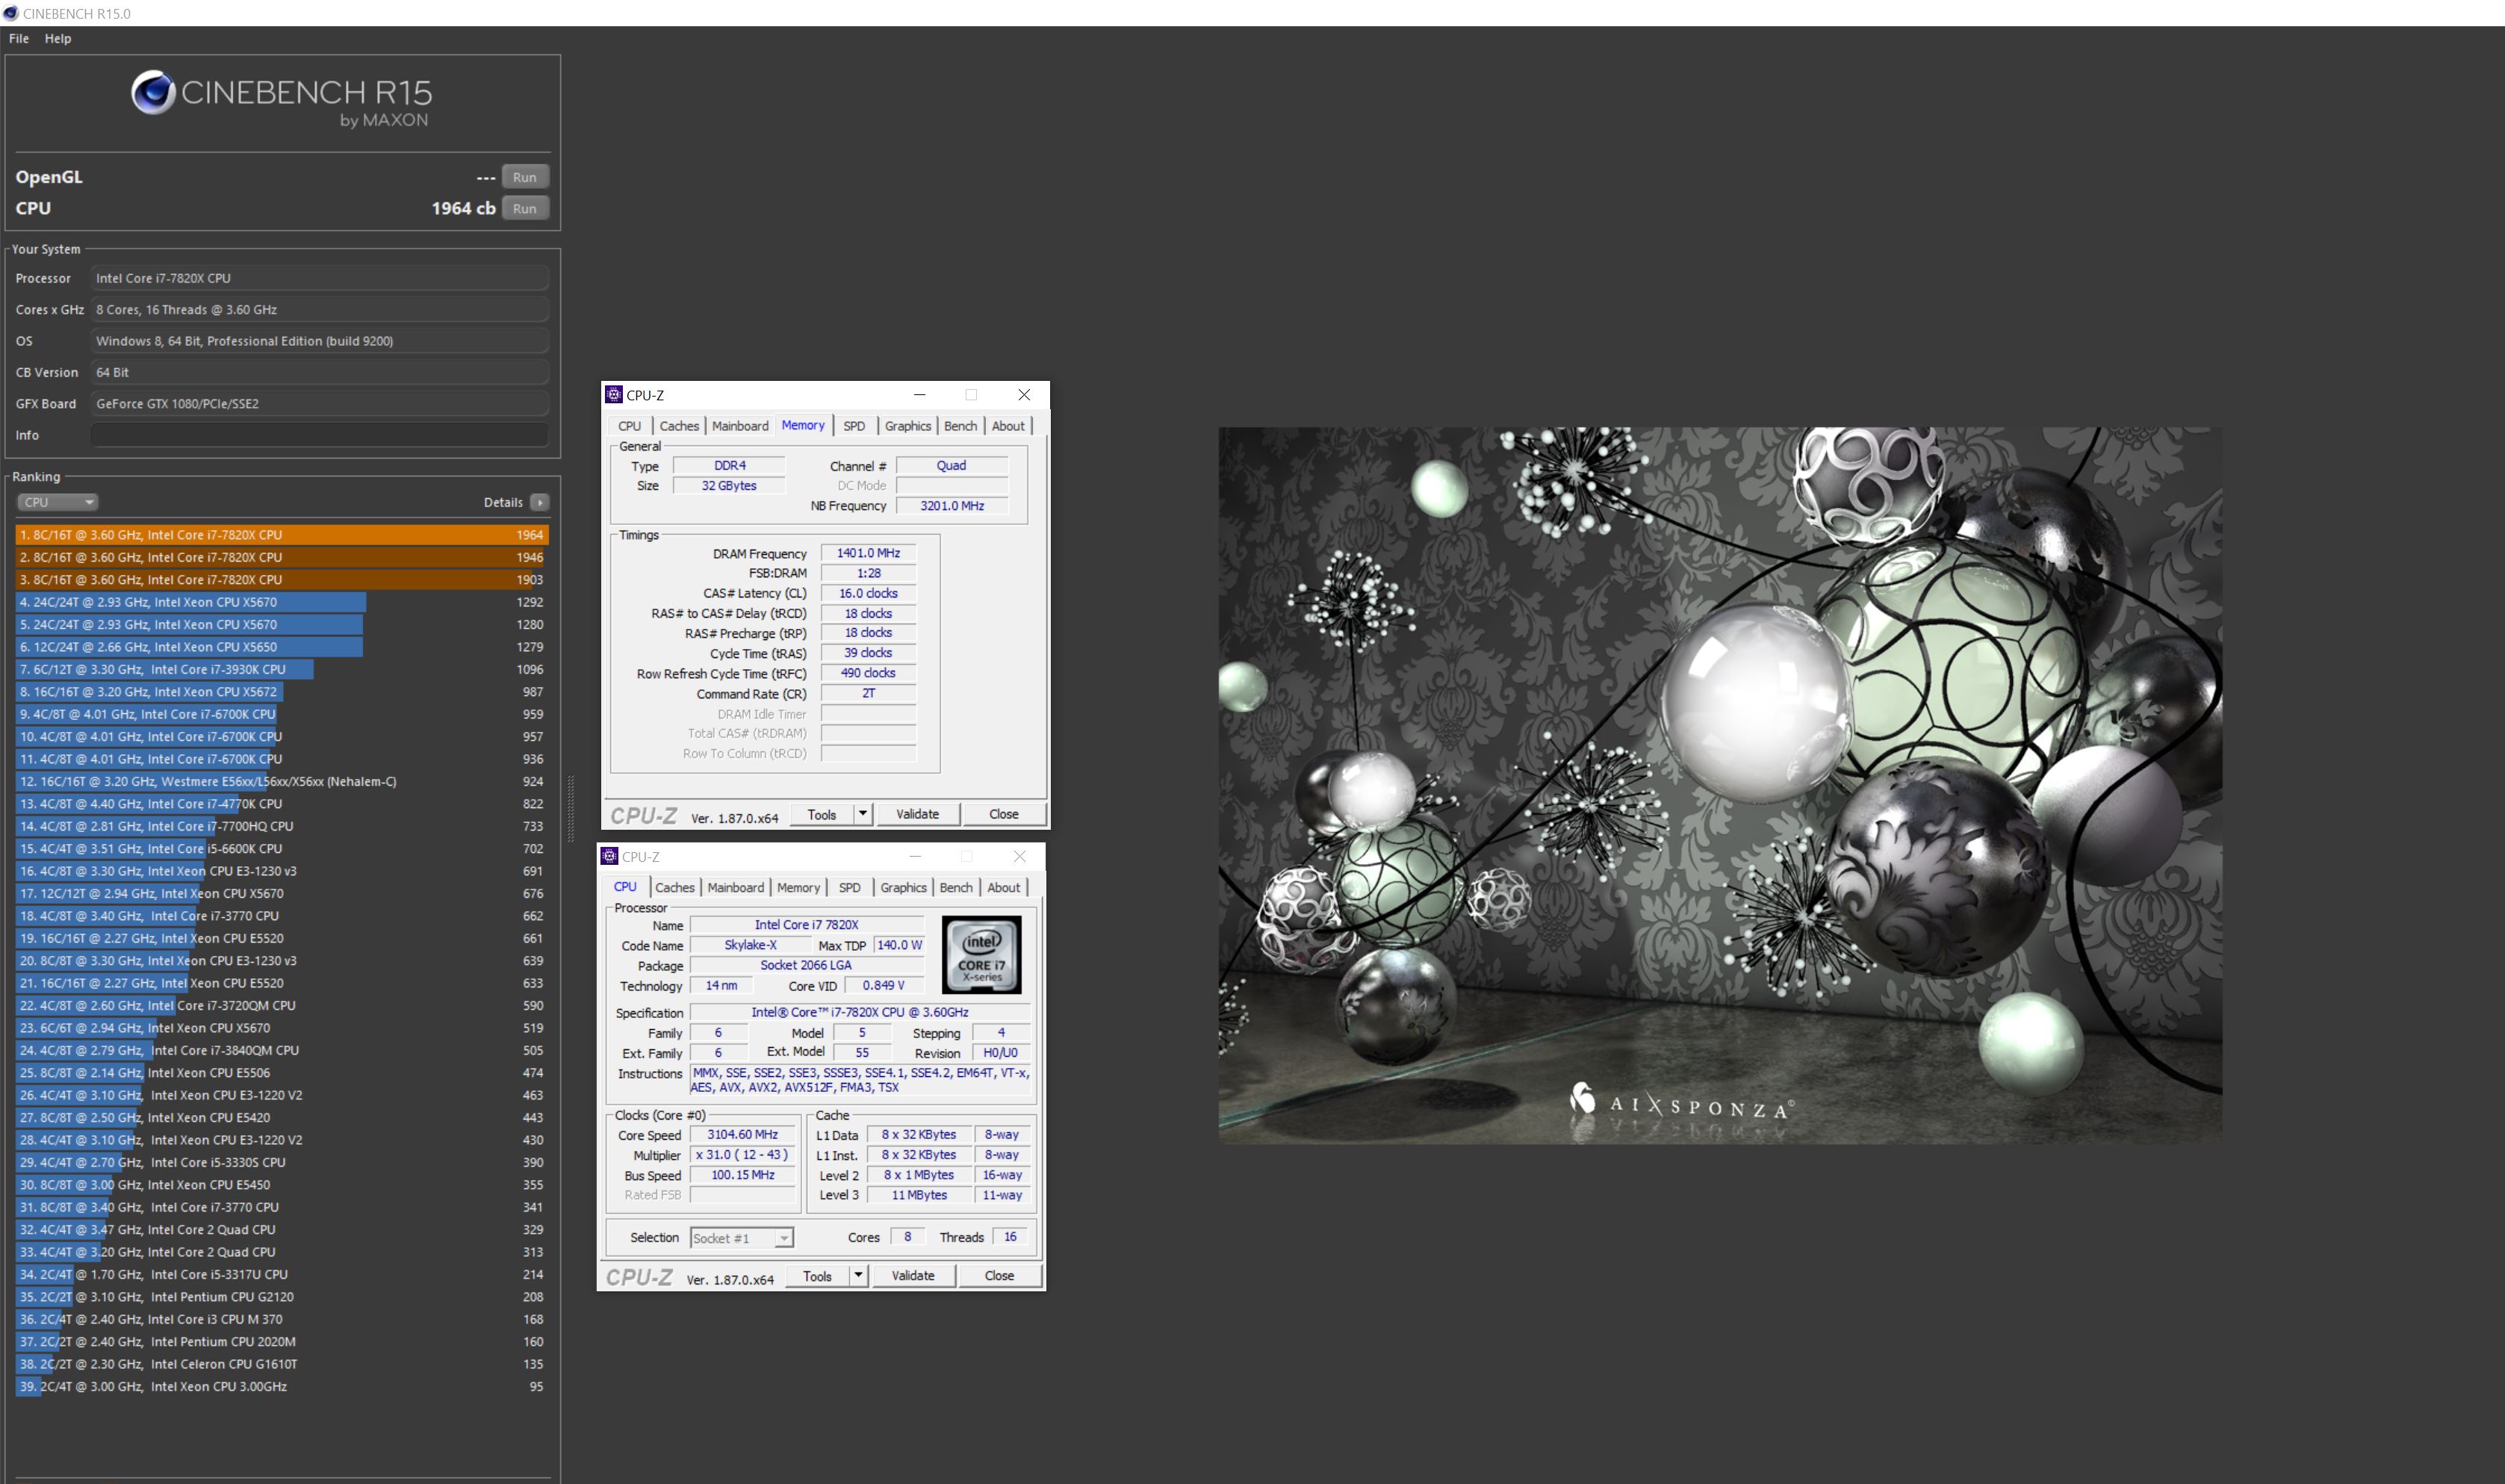Switch to Caches tab in Memory CPU-Z window
This screenshot has width=2505, height=1484.
pos(679,426)
